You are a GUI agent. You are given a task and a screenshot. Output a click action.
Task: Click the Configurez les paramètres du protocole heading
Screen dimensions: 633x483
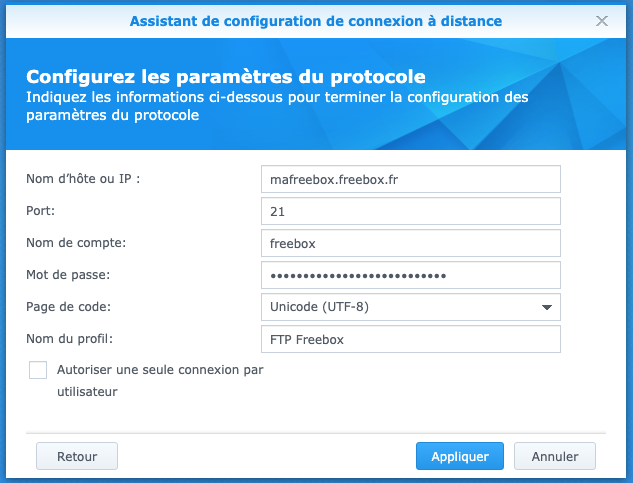click(226, 77)
